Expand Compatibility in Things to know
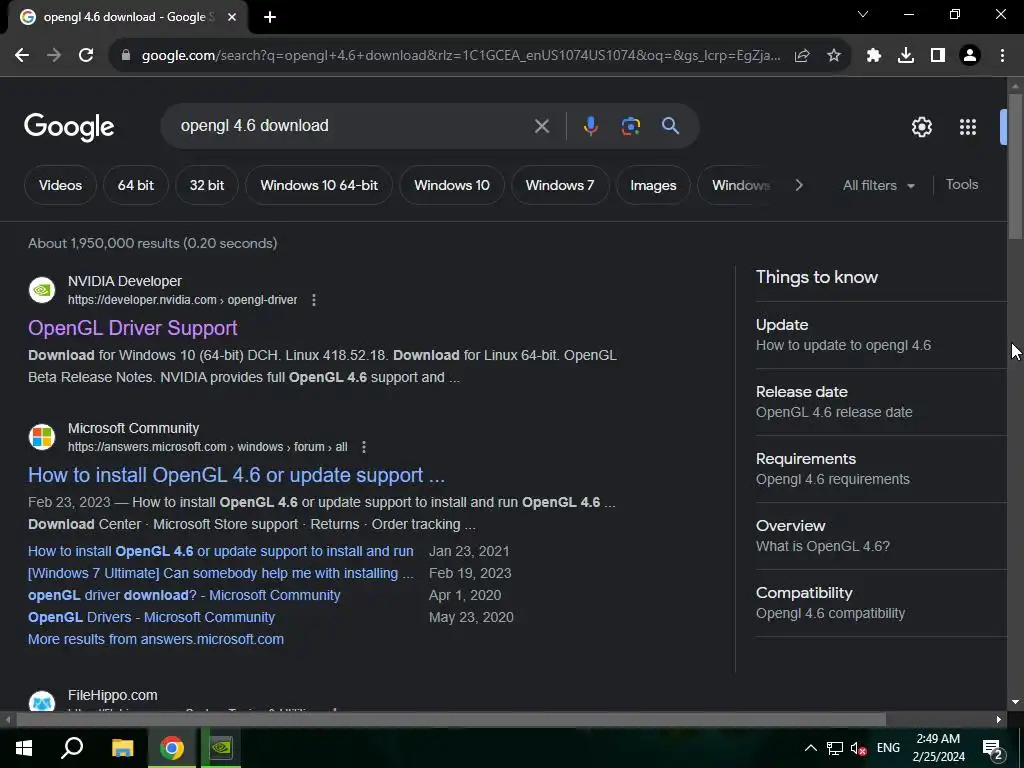Viewport: 1024px width, 768px height. (881, 603)
